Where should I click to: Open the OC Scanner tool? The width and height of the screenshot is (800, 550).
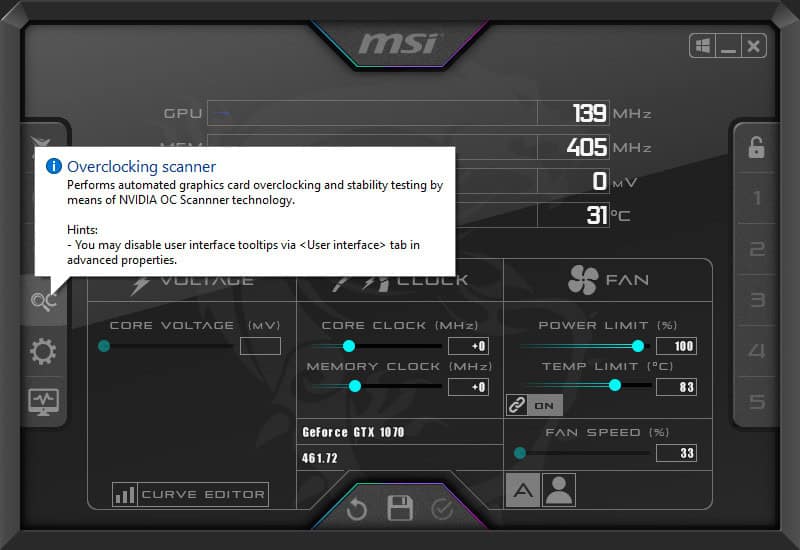43,301
